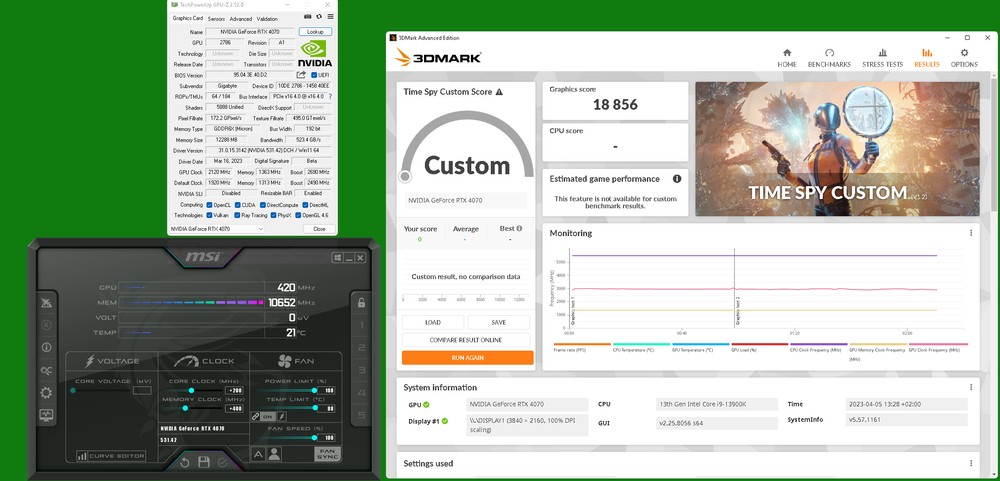Click the info icon next to Best

tap(519, 228)
